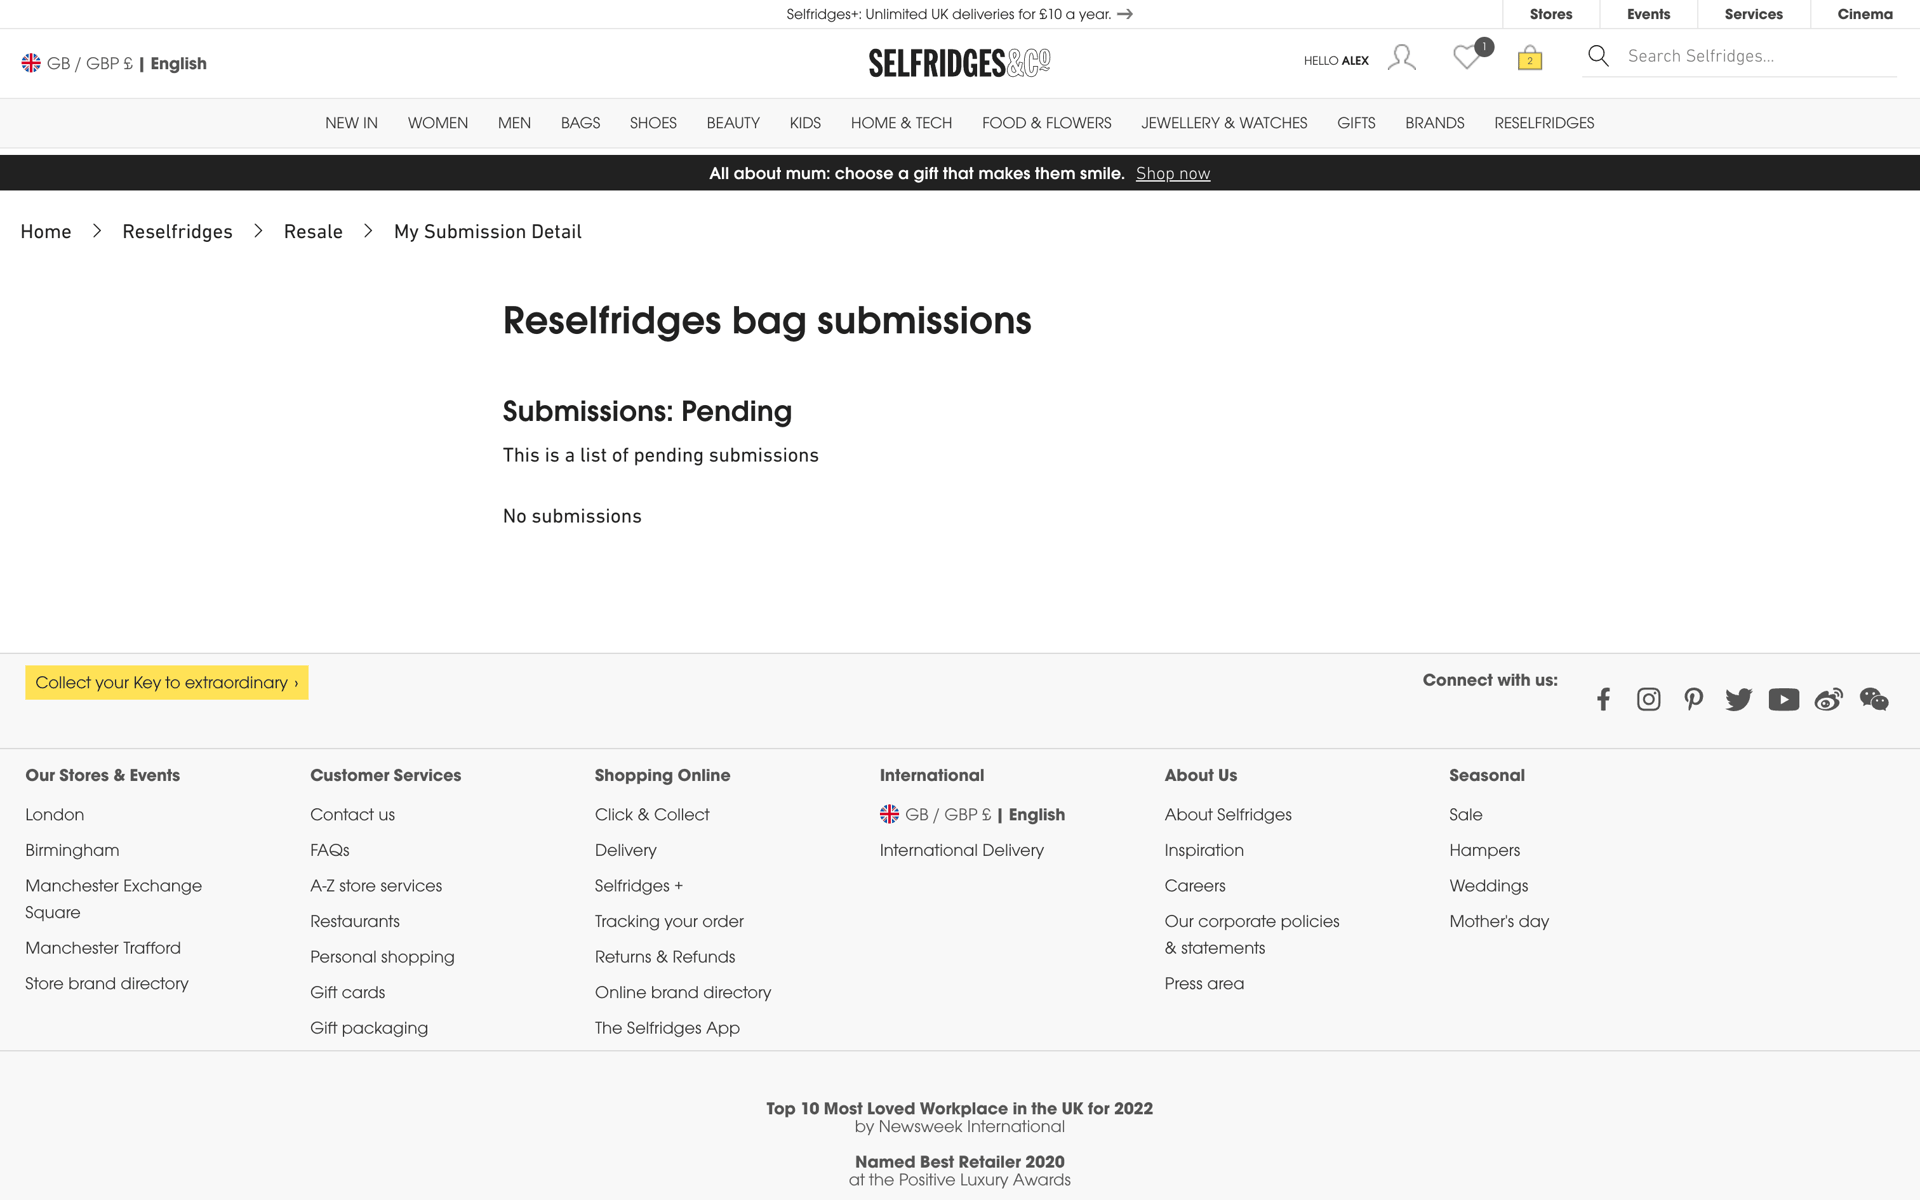1920x1200 pixels.
Task: Open Mother's day footer link
Action: (1499, 921)
